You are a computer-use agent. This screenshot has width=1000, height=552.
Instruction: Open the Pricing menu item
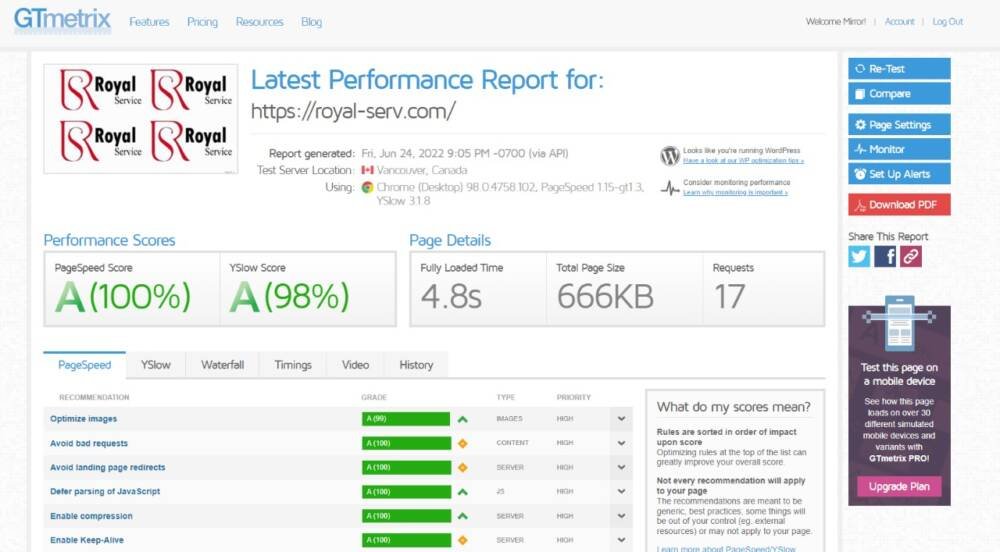[x=202, y=22]
